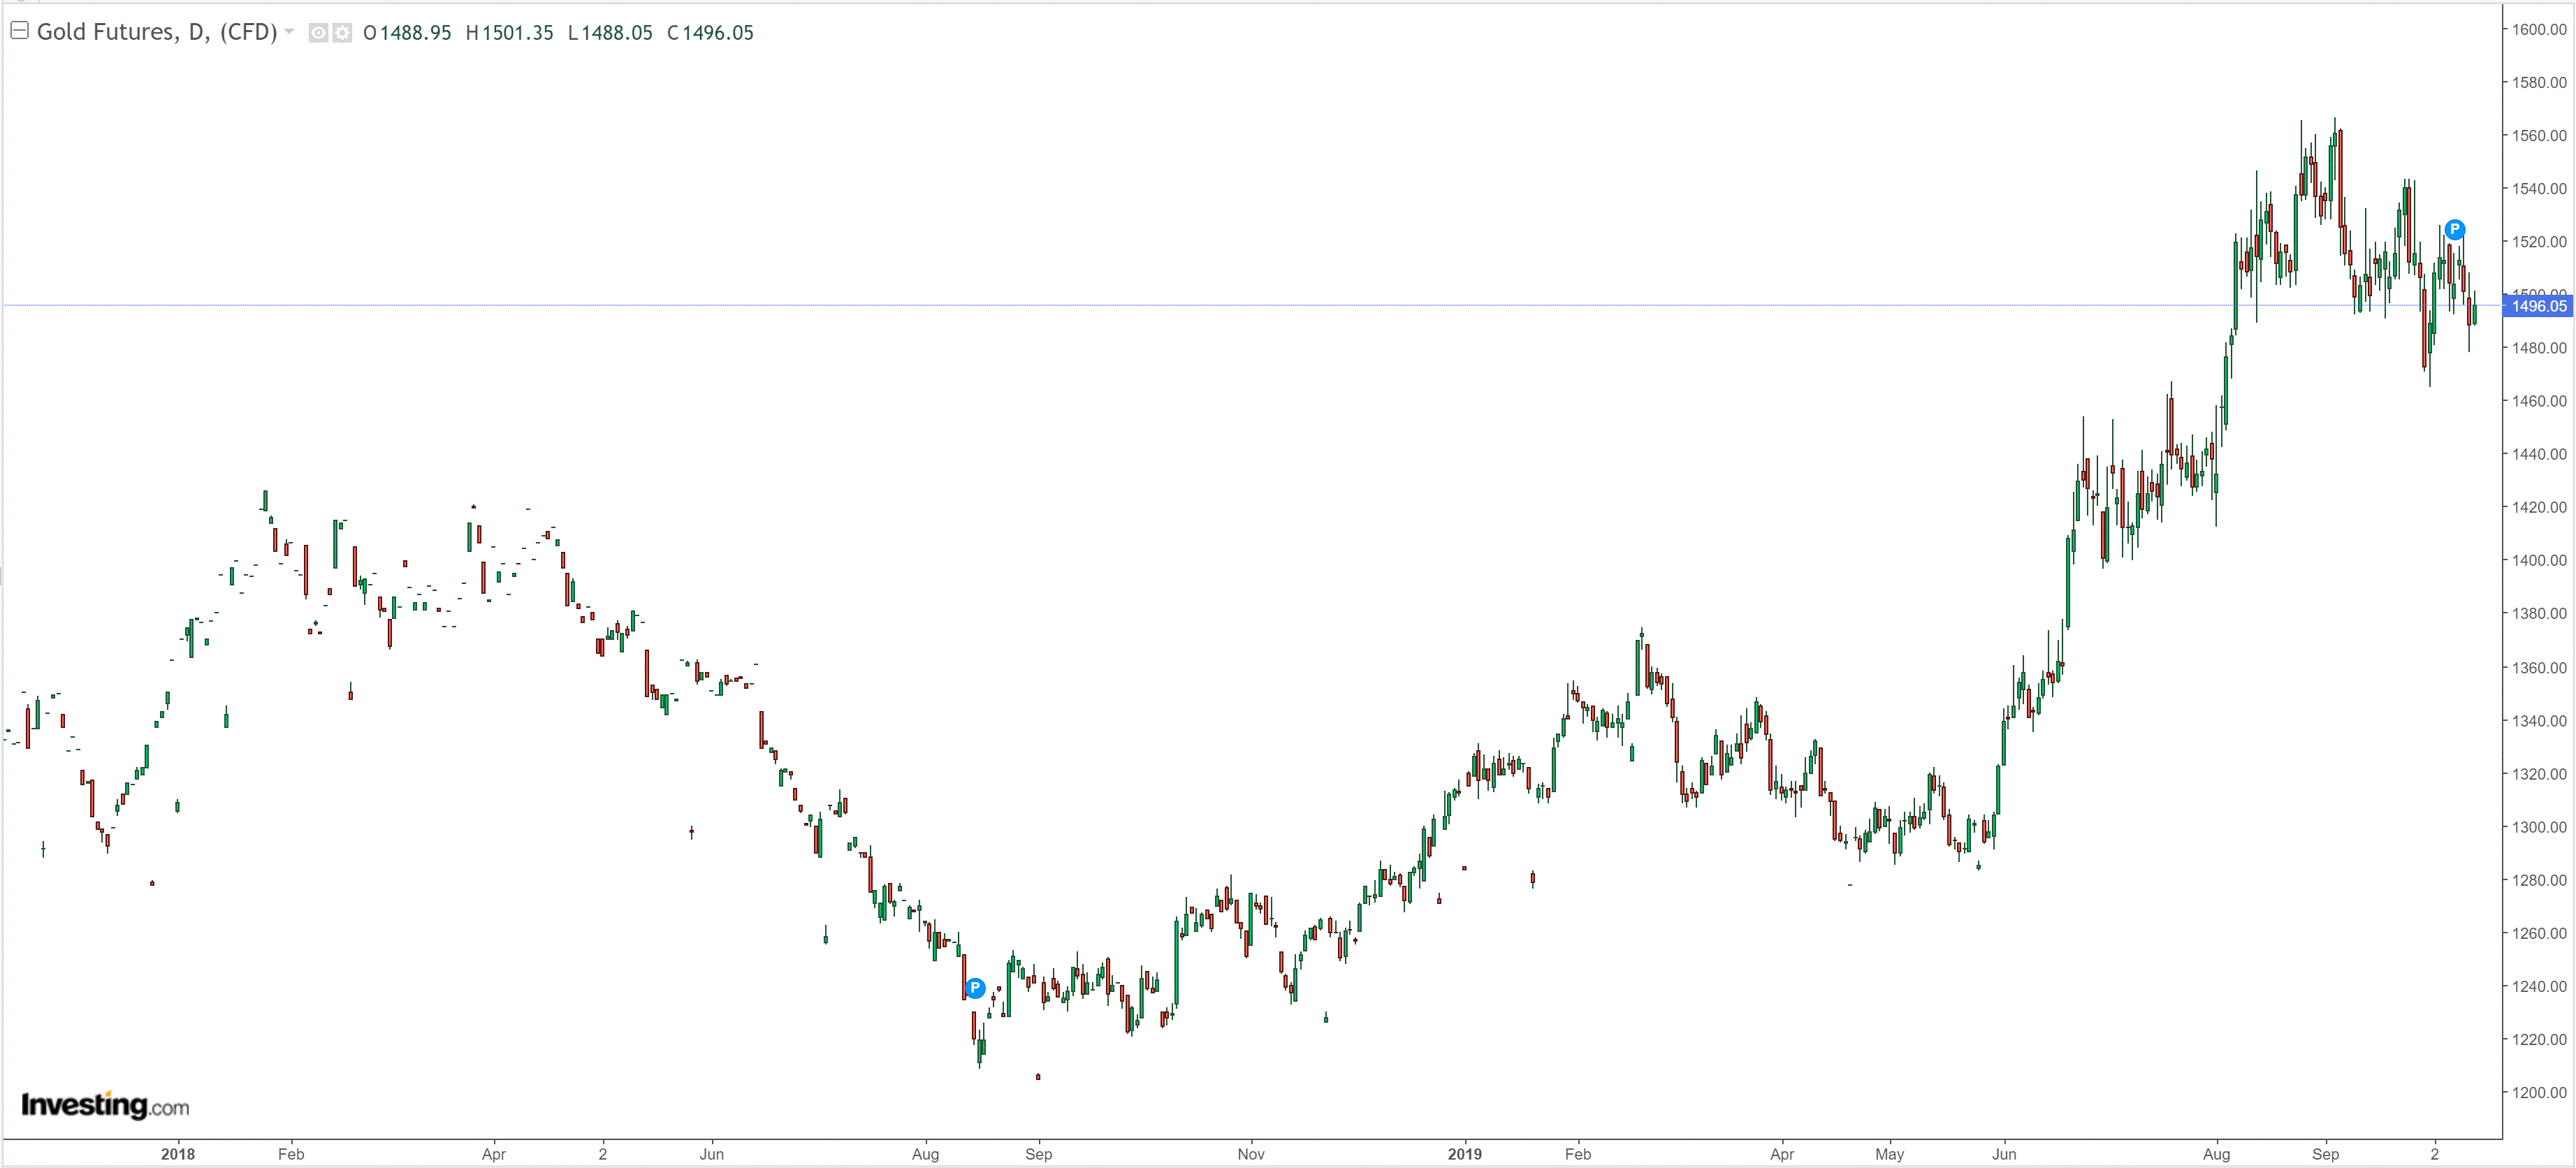Toggle chart visibility with the eye icon
Screen dimensions: 2576x1168
point(318,33)
